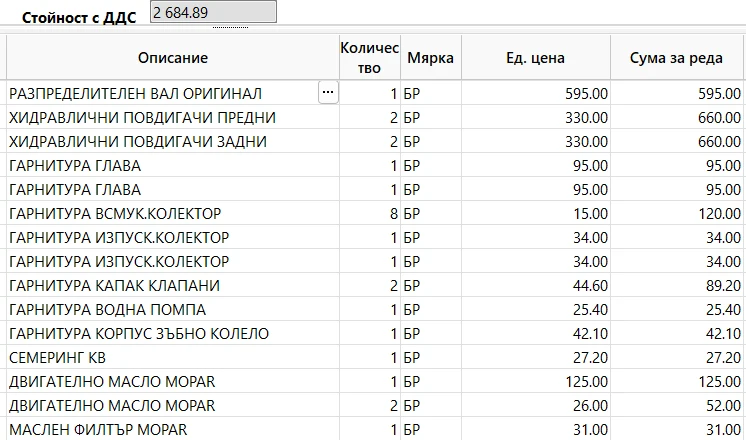Select the ГАРНИТУРА ВСМУК.КОЛЕКТОР row description
This screenshot has height=440, width=746.
[115, 214]
